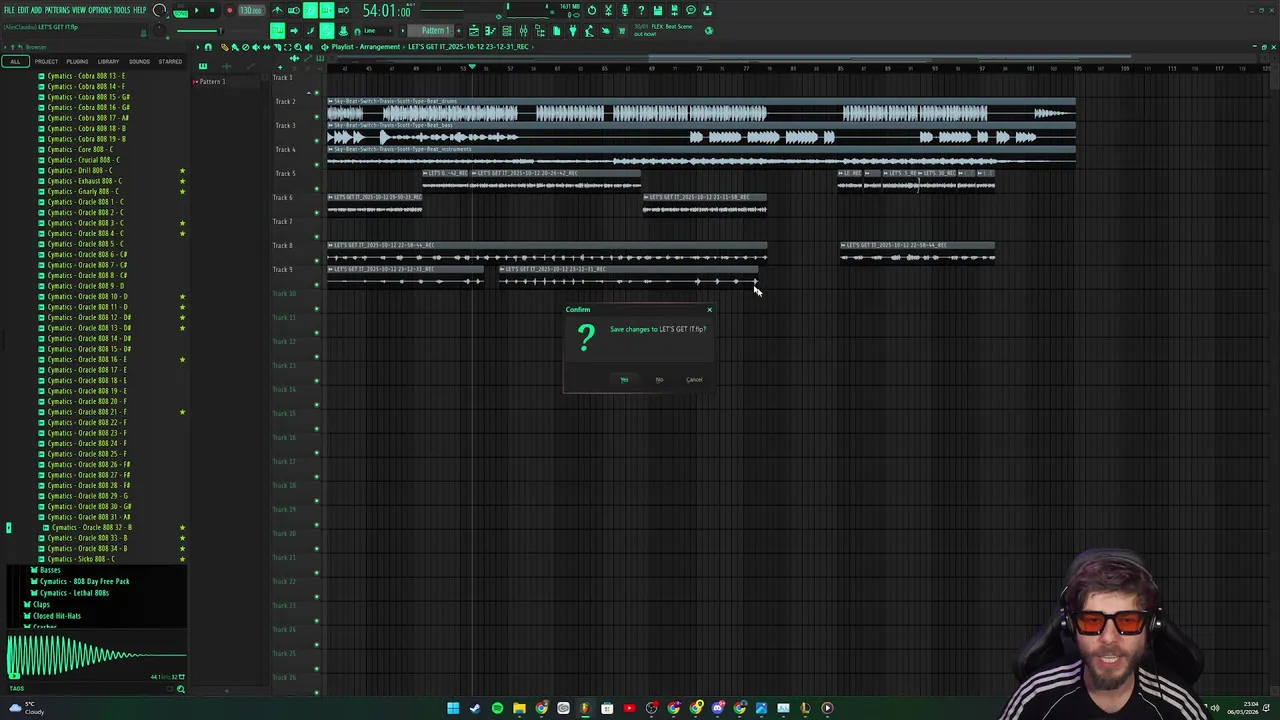Select the ALL browser tab
The height and width of the screenshot is (720, 1280).
coord(15,62)
